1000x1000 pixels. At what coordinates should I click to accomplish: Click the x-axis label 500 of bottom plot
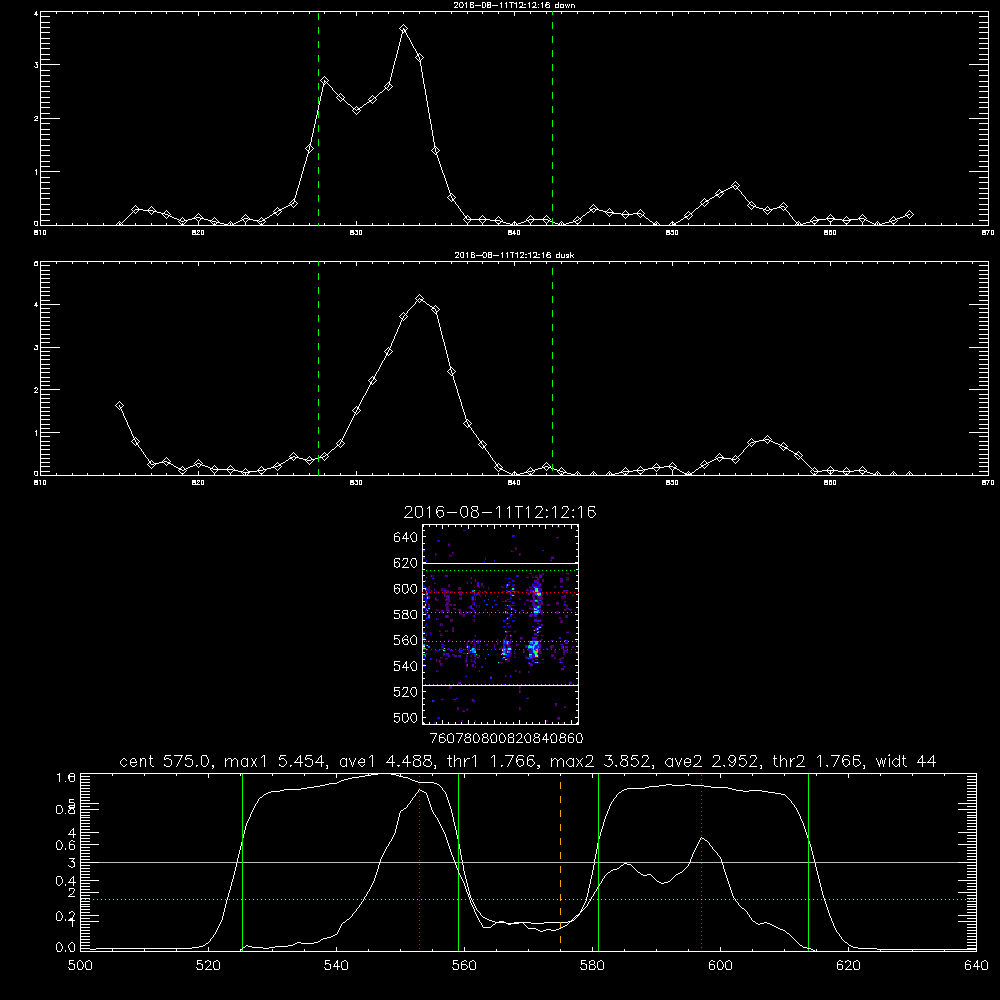(80, 966)
